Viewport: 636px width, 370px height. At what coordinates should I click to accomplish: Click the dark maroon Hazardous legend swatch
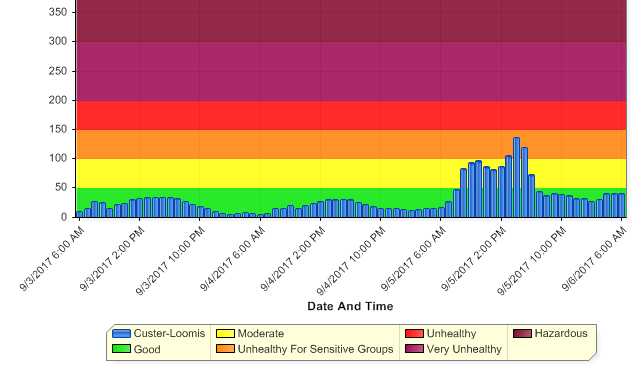pos(522,333)
